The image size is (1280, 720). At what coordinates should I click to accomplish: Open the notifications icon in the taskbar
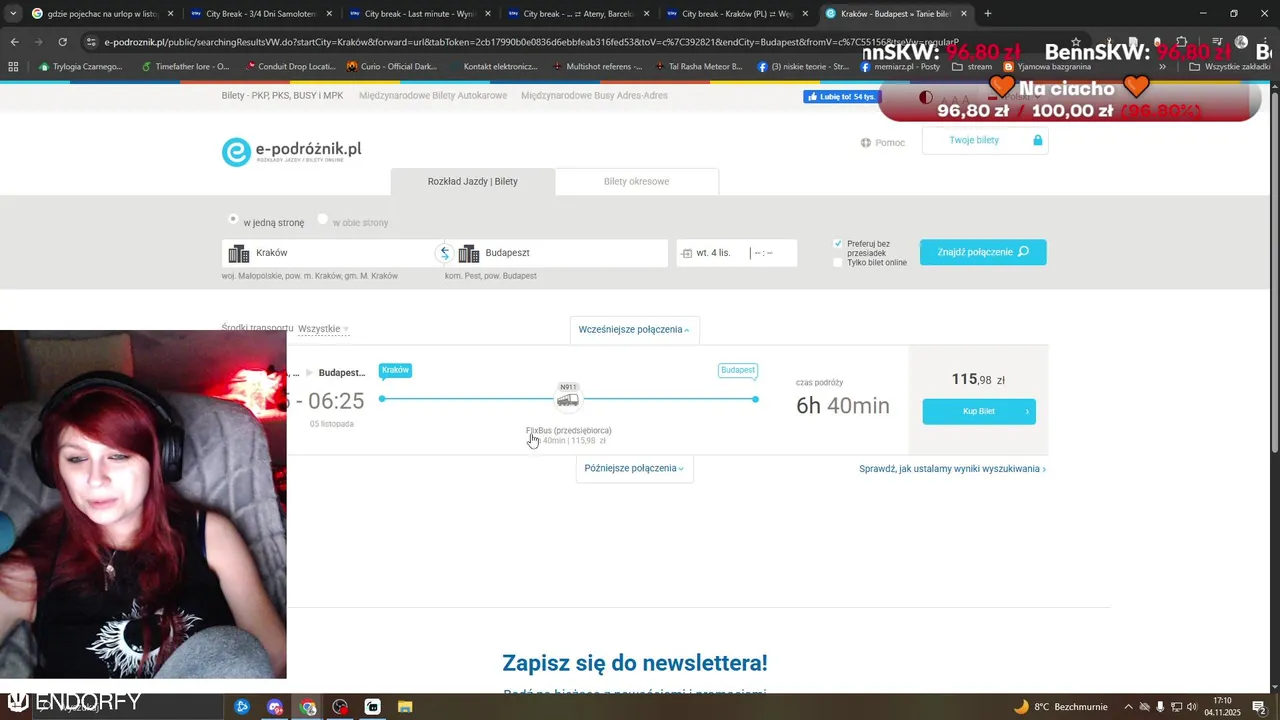tap(1259, 707)
